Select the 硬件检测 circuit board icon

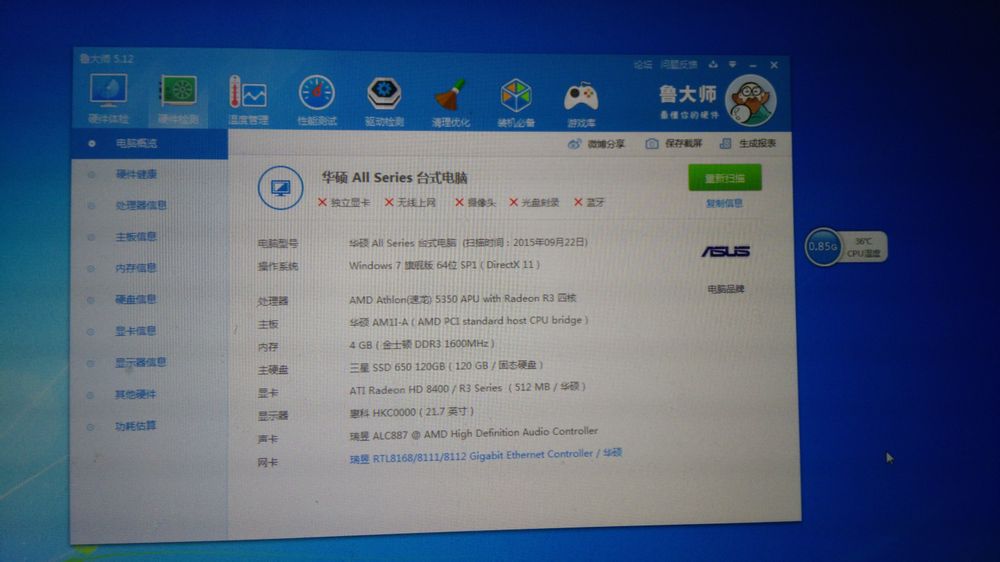tap(178, 91)
